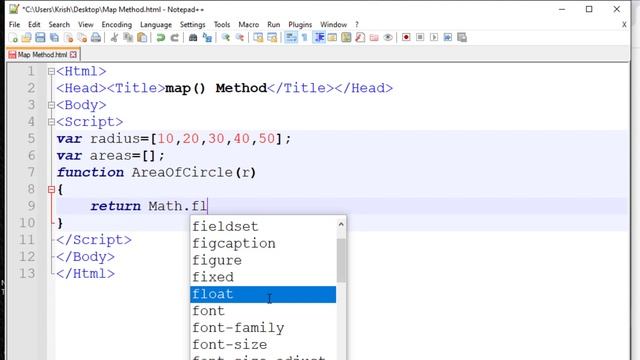This screenshot has height=360, width=640.
Task: Open the Language menu
Action: coord(156,24)
